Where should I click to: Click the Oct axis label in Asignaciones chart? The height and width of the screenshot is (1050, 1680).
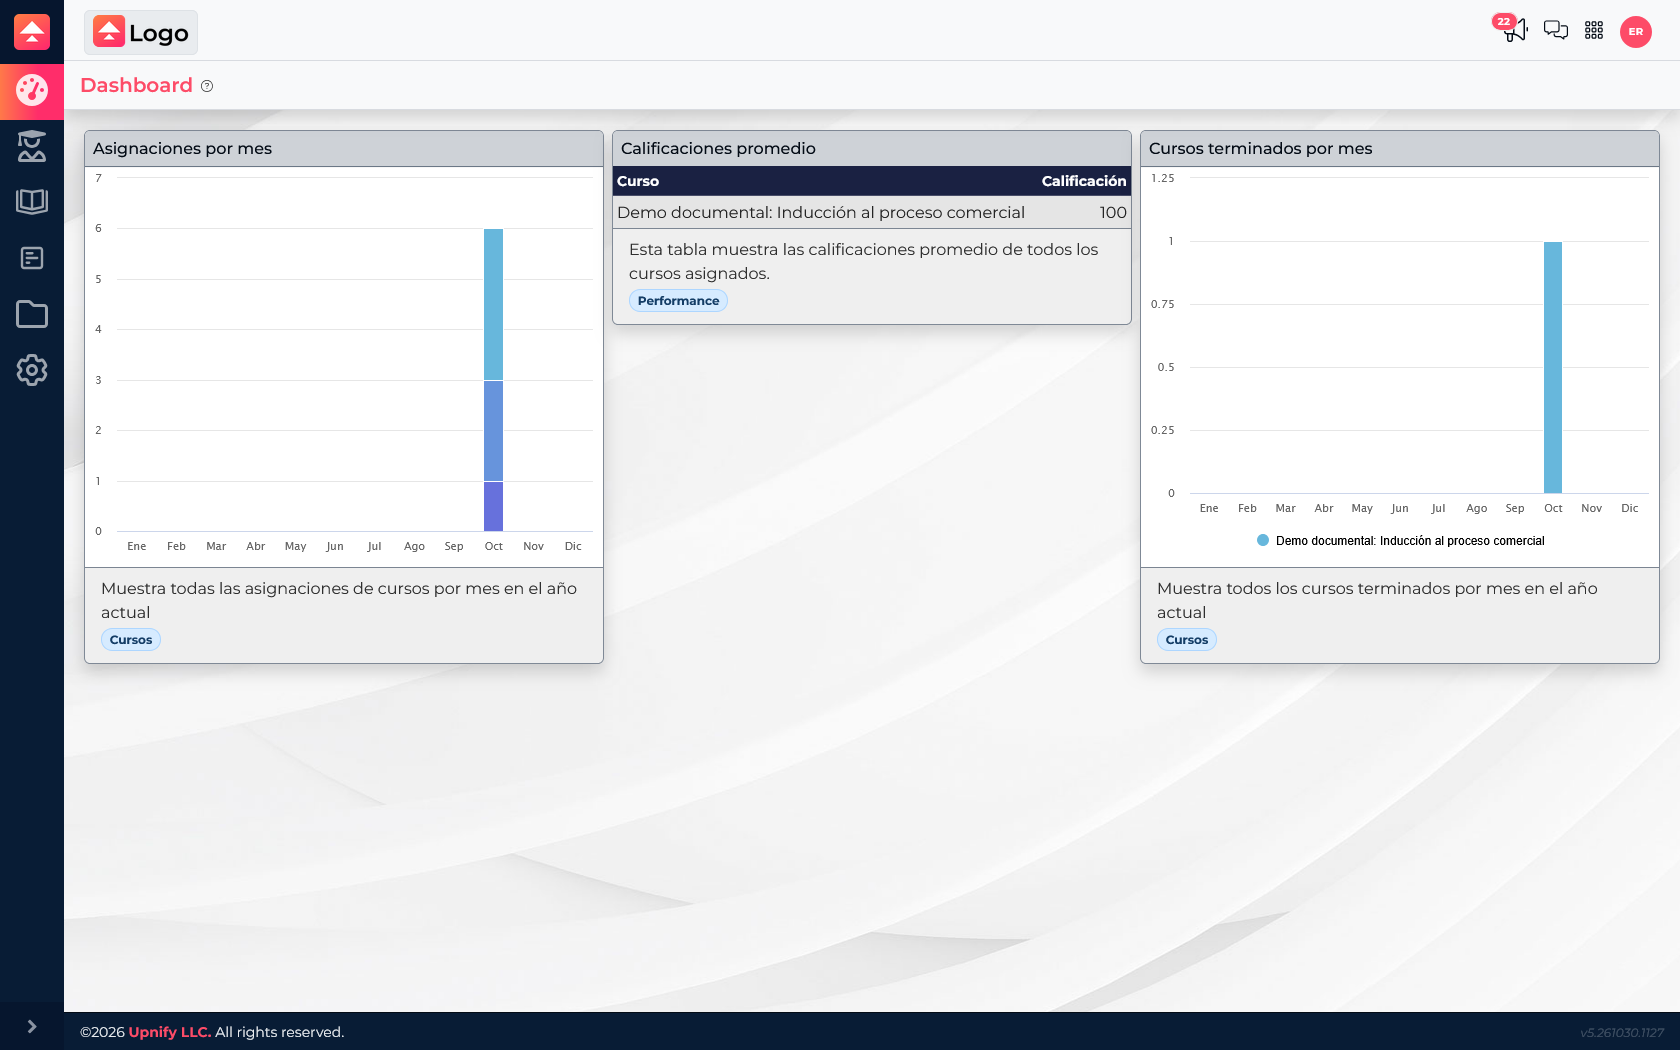coord(494,546)
